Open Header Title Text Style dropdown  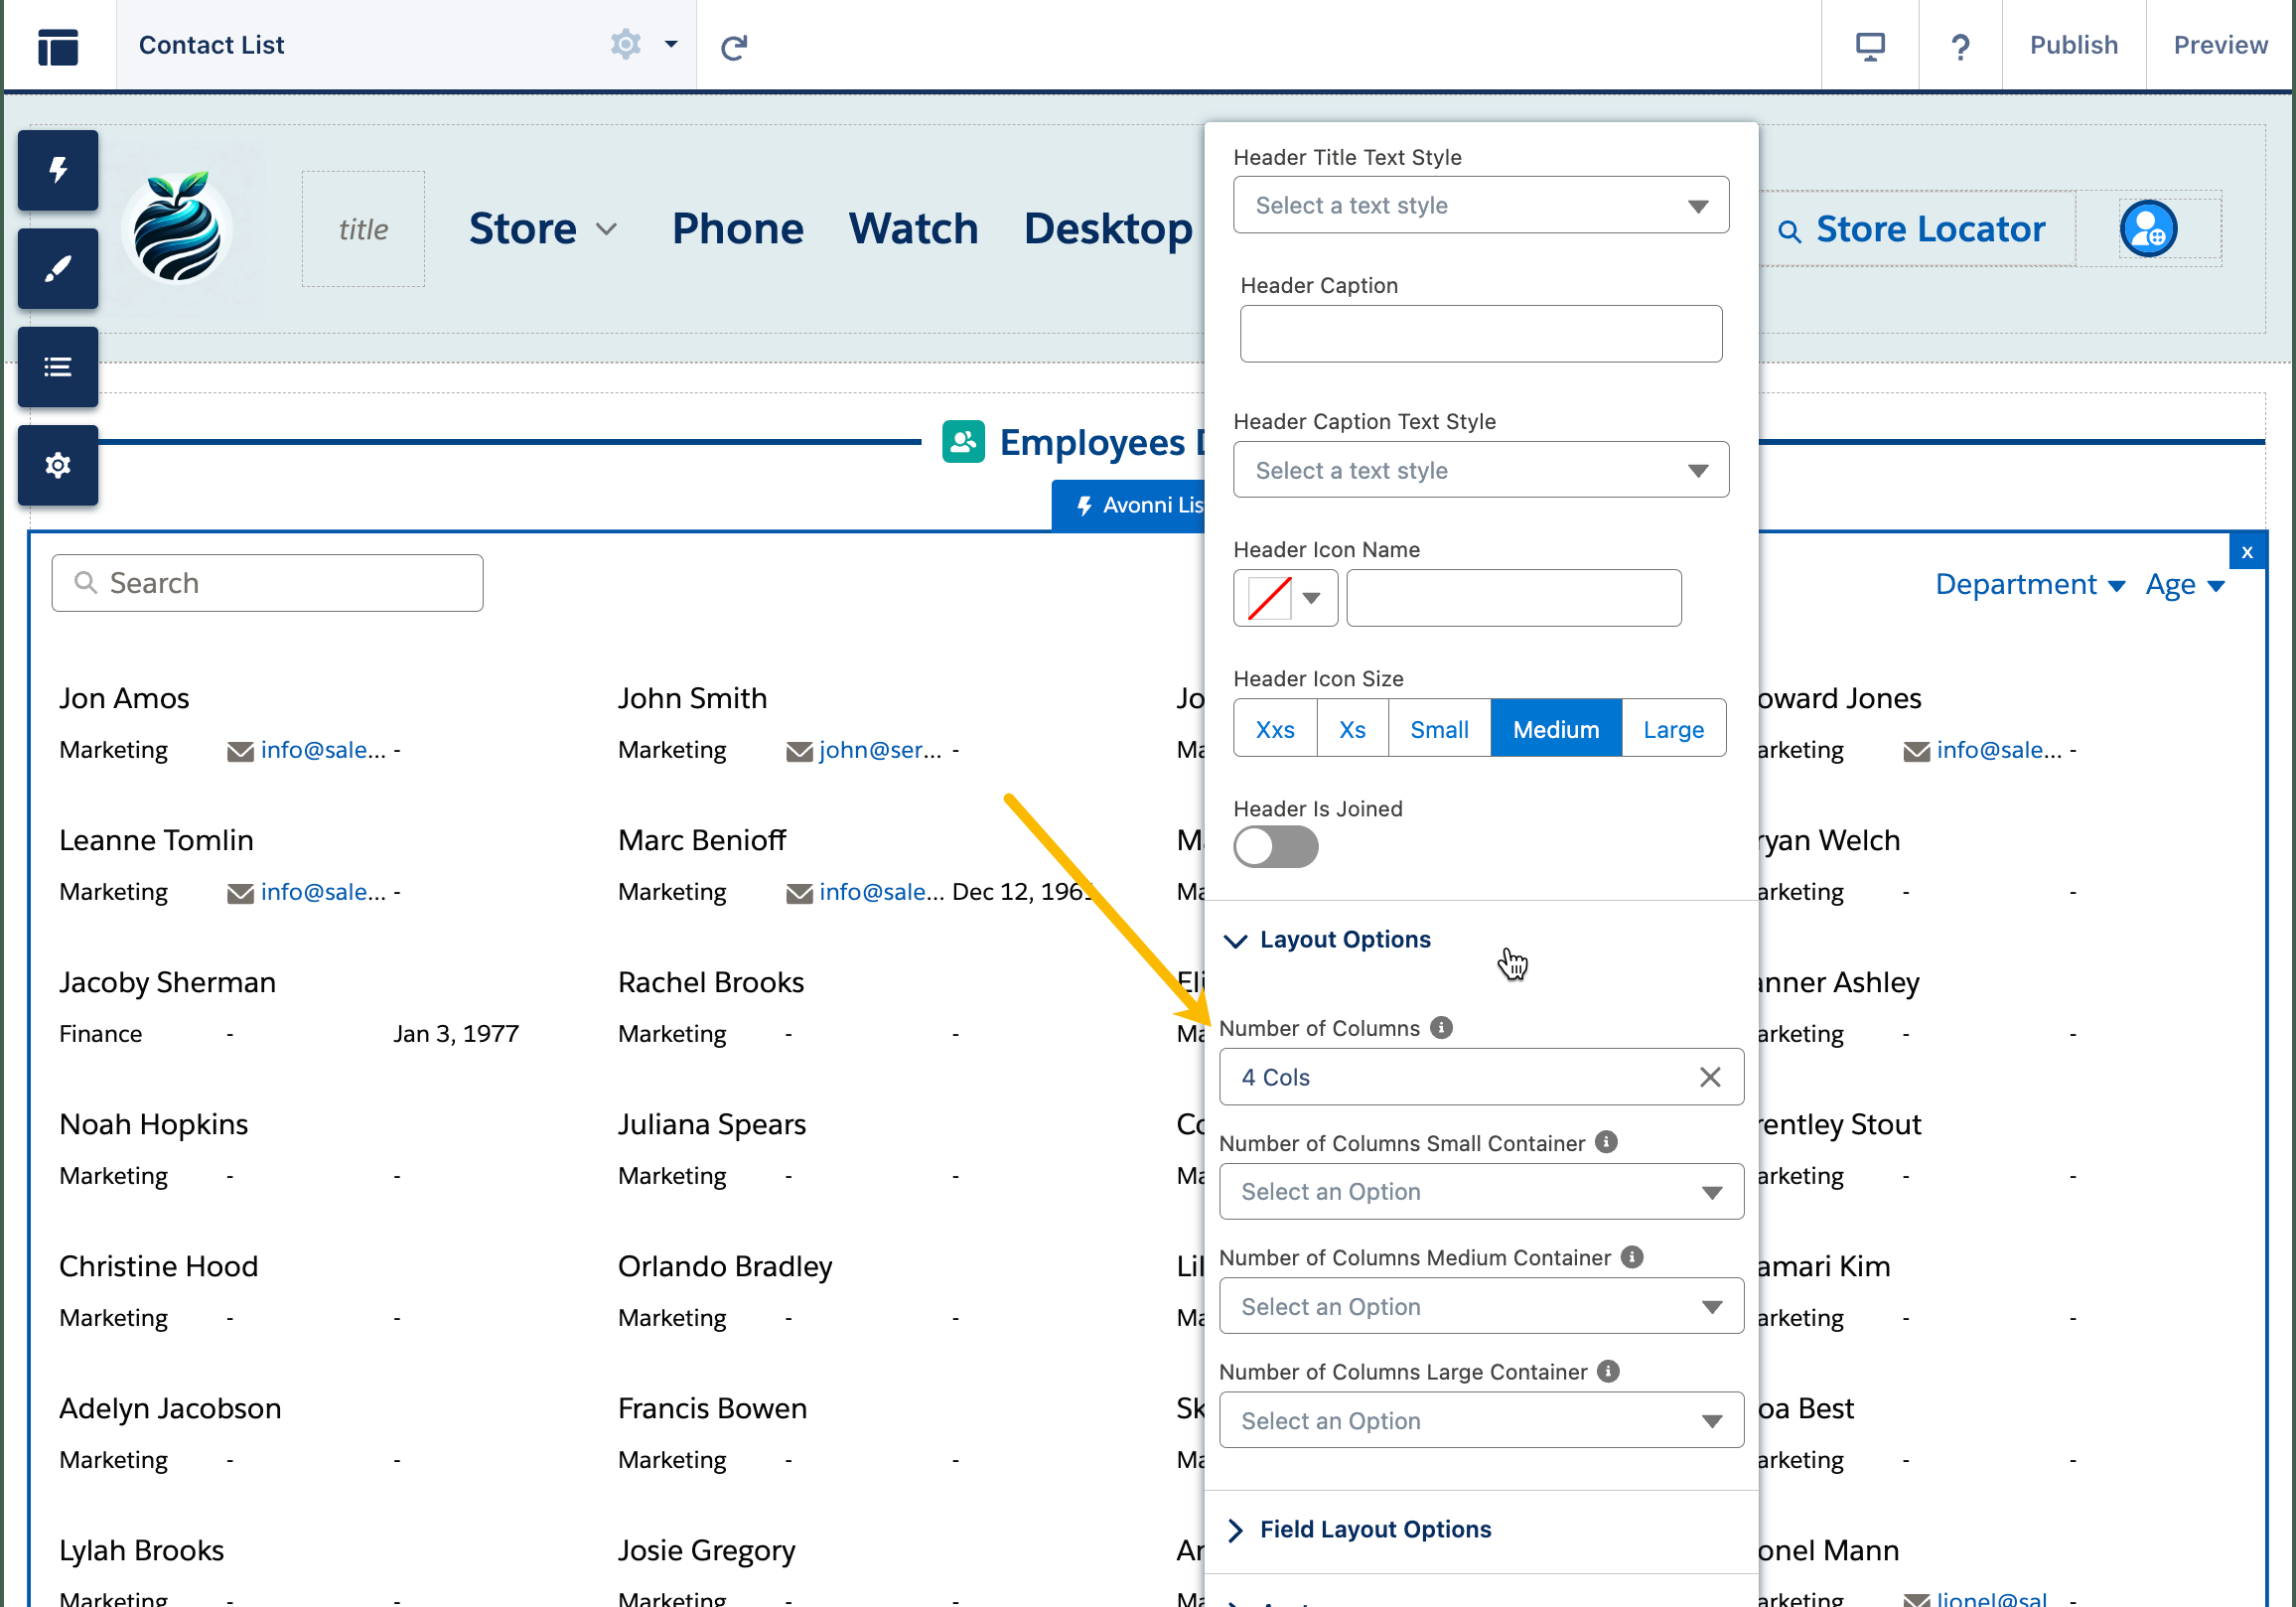pos(1480,205)
